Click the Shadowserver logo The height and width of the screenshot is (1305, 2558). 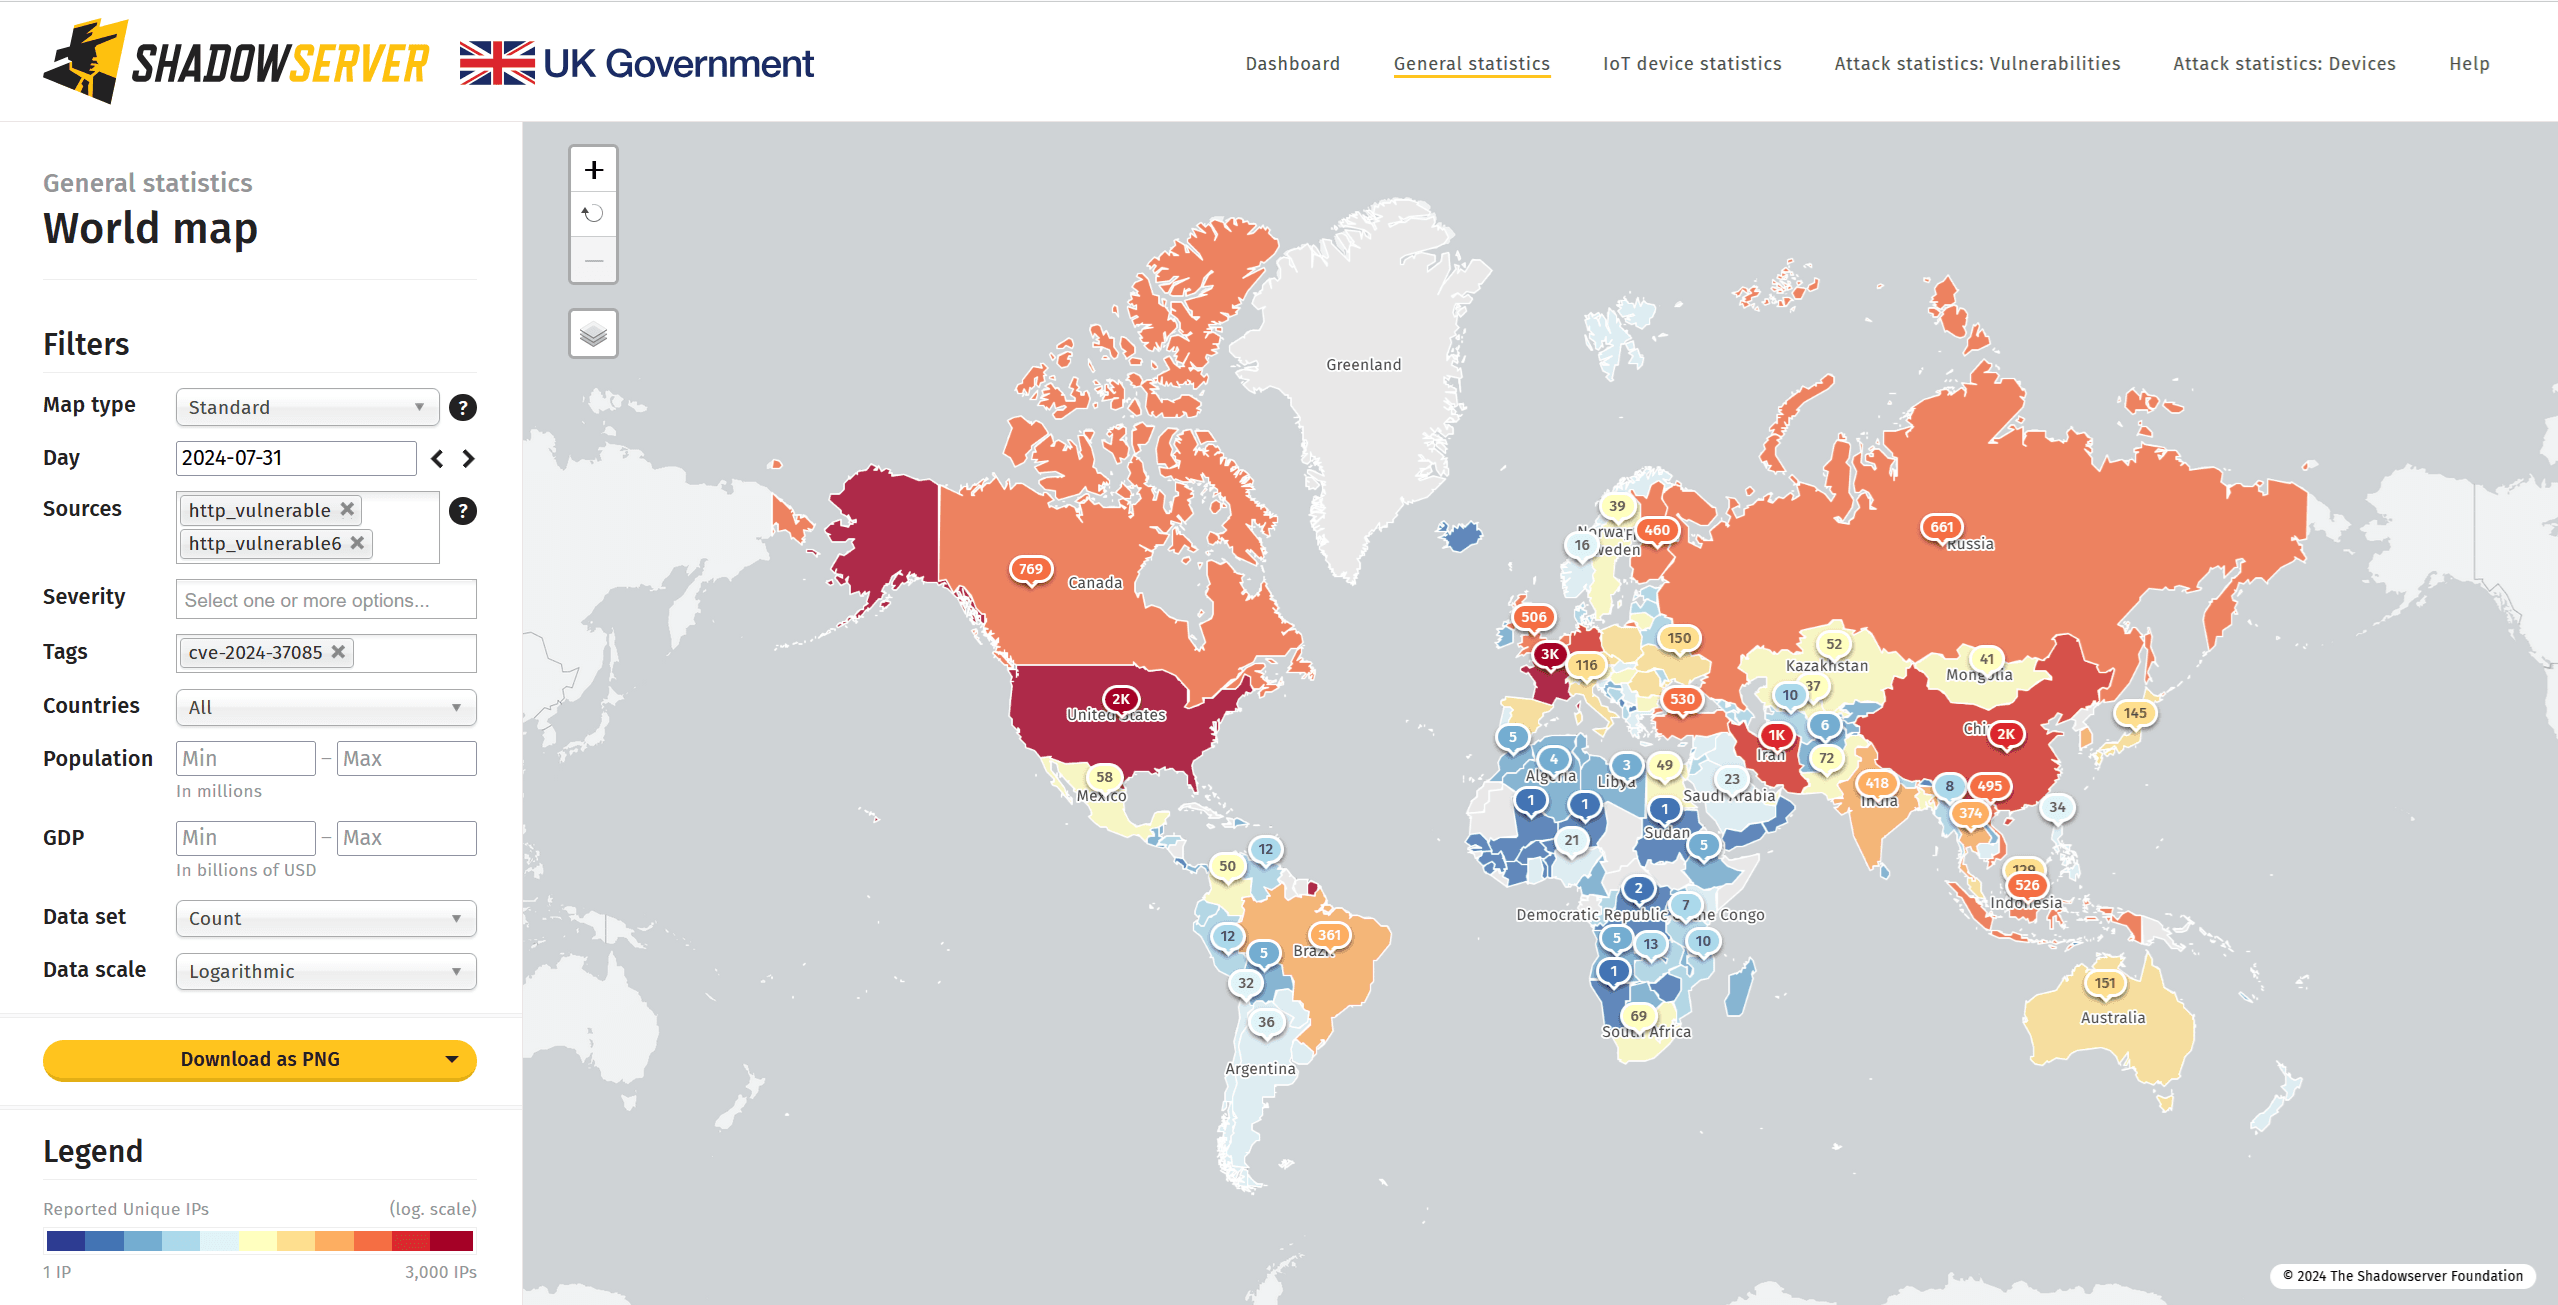236,62
